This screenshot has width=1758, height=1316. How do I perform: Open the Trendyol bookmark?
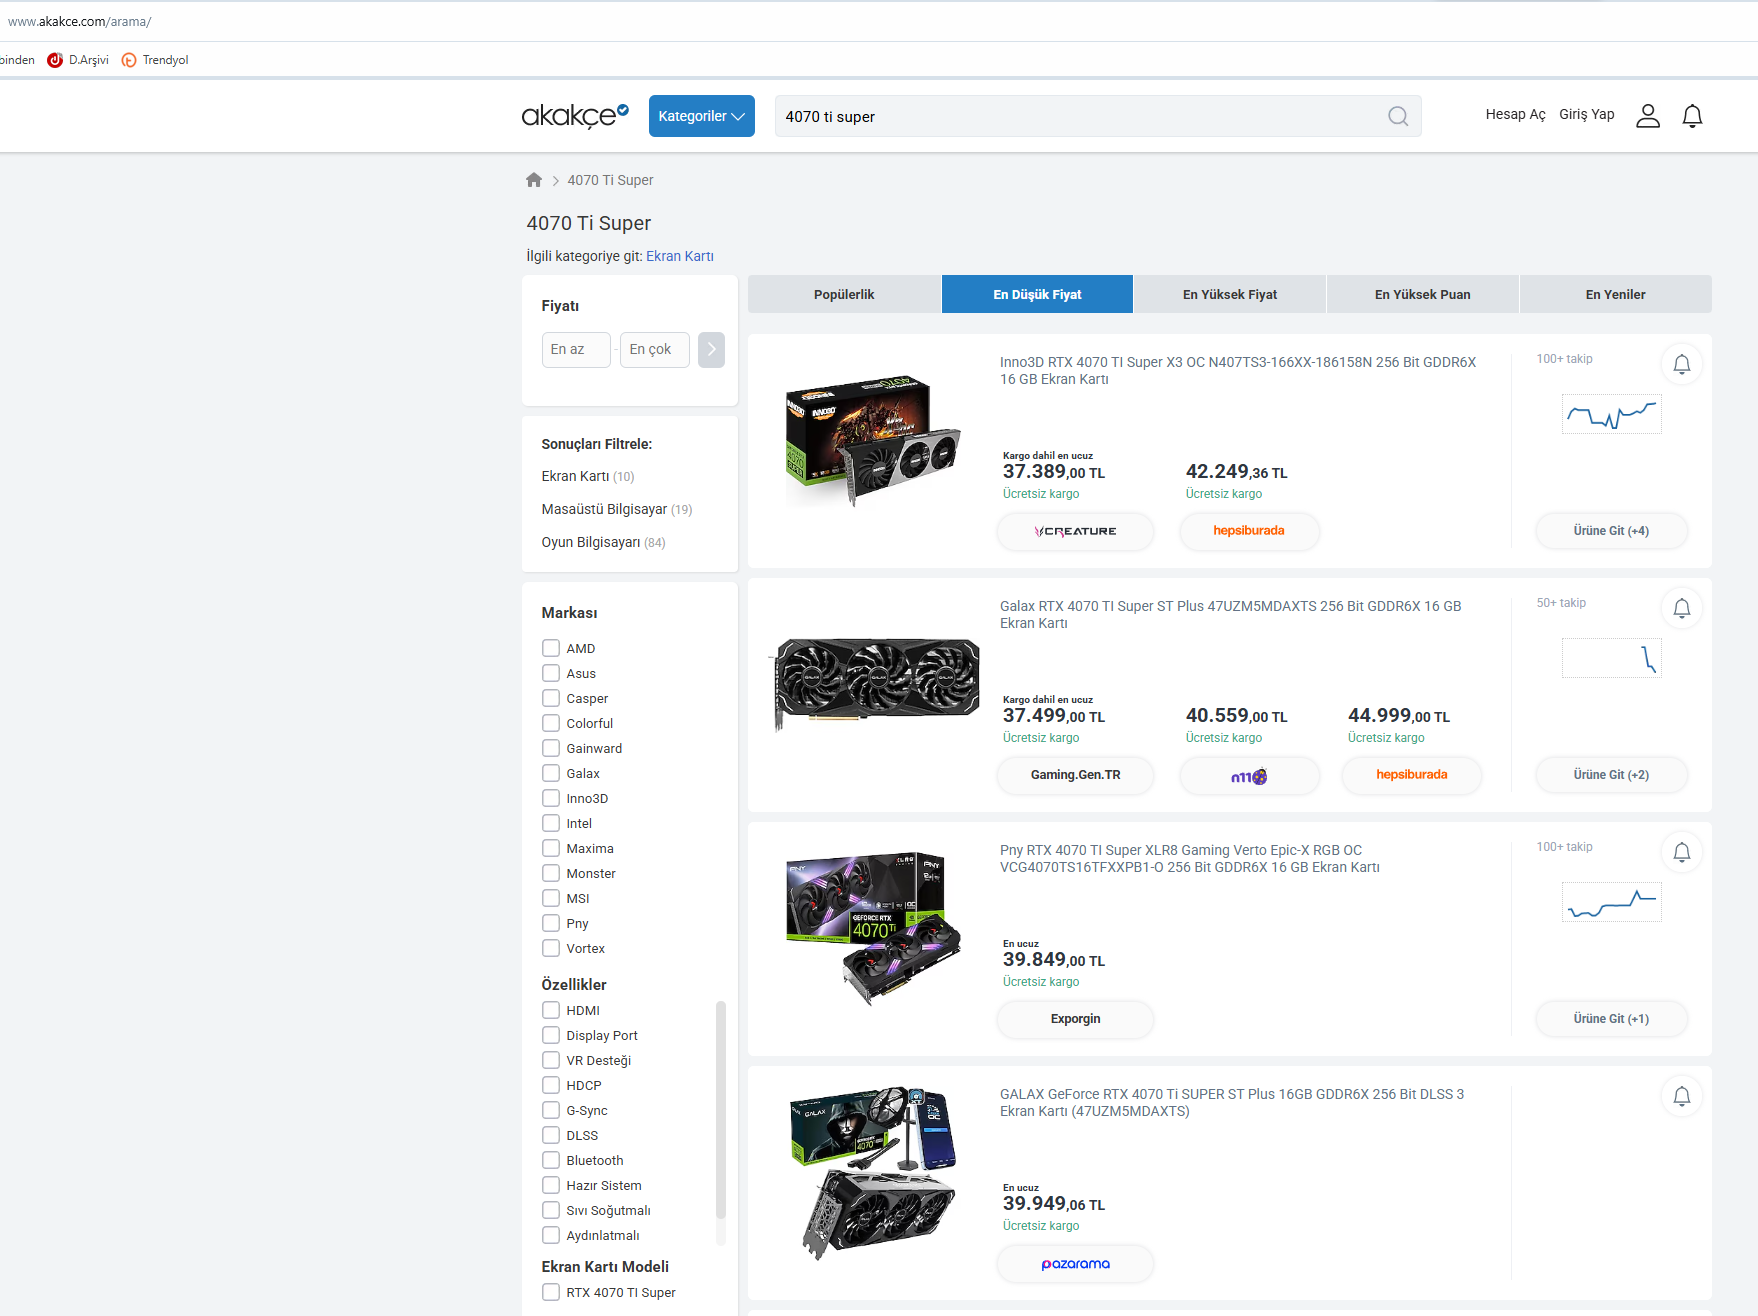tap(155, 60)
